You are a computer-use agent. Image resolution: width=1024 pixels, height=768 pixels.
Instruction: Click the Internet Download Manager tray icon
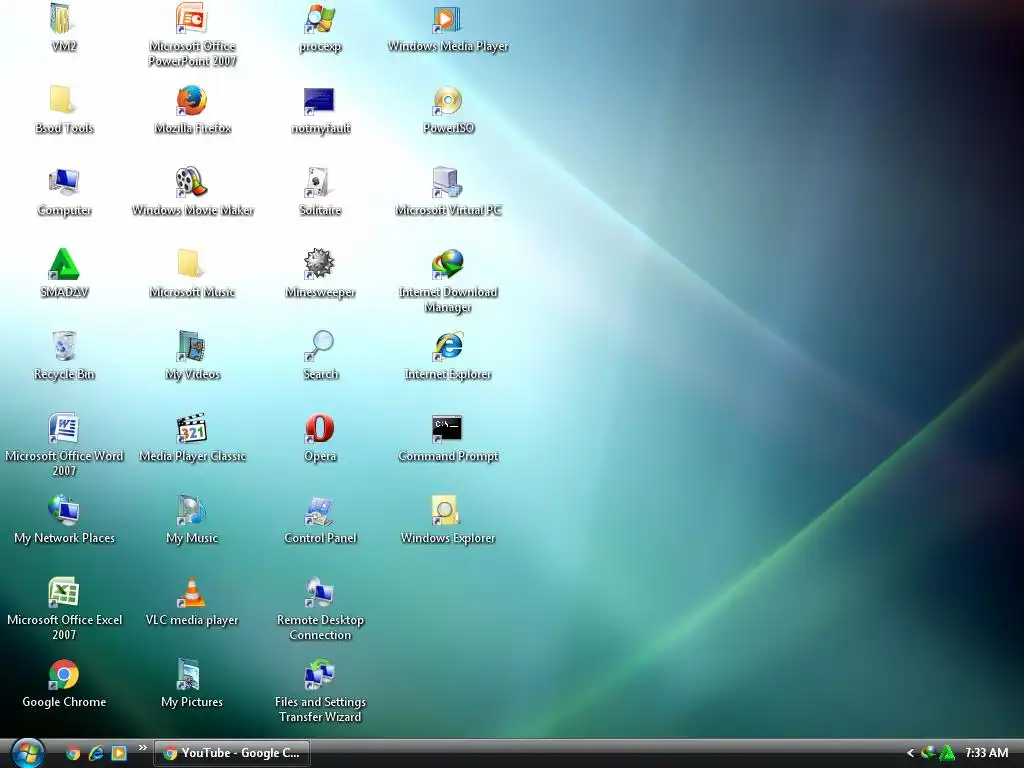click(x=928, y=753)
